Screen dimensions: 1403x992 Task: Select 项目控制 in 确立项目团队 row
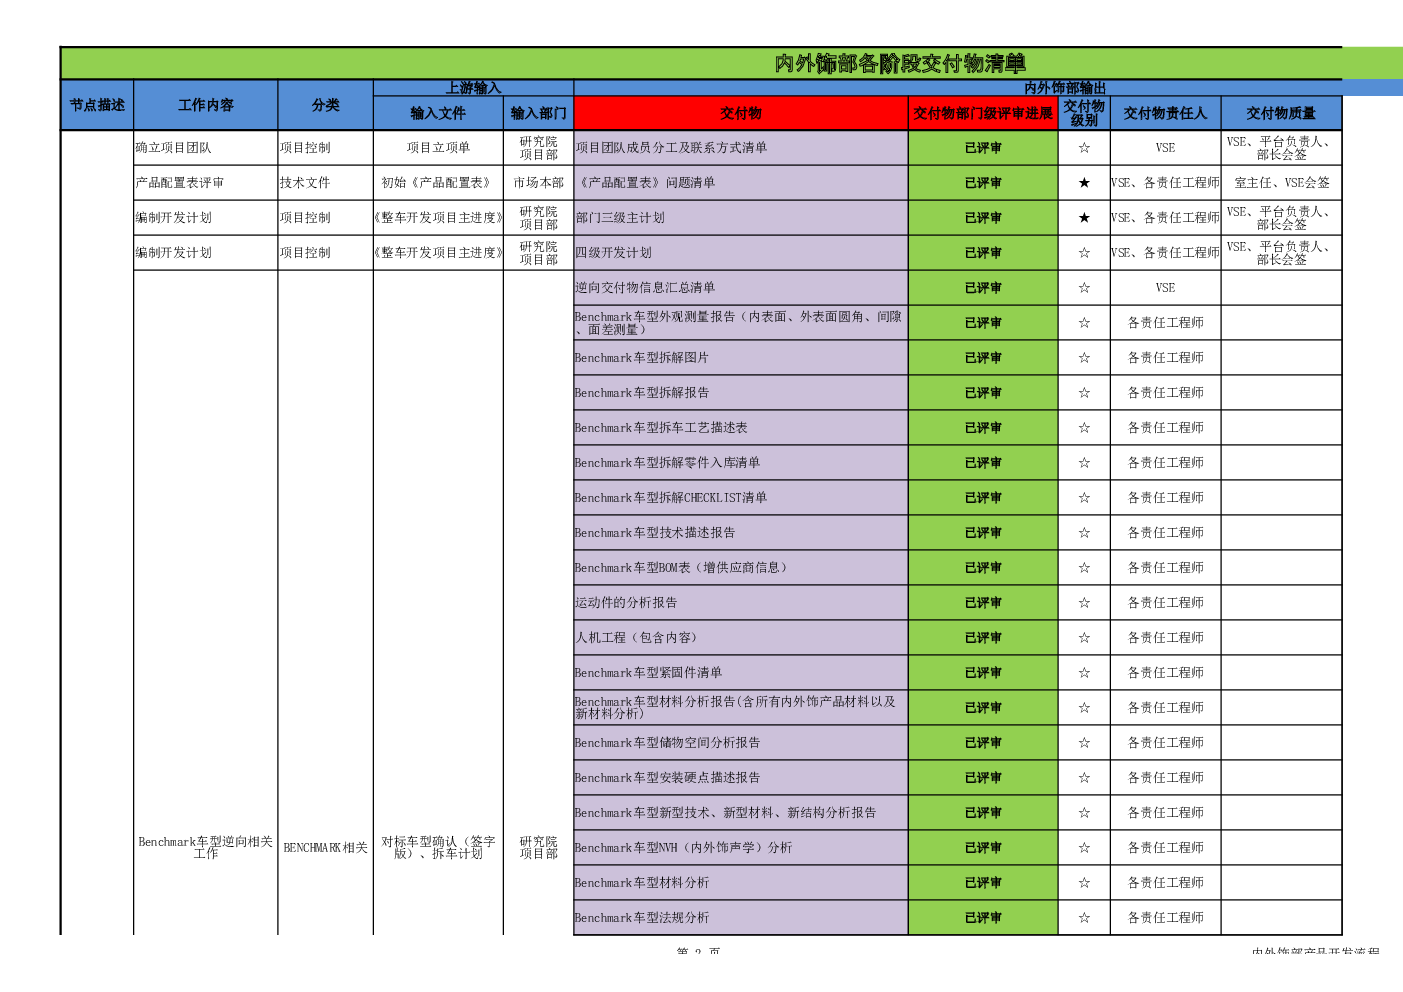325,148
